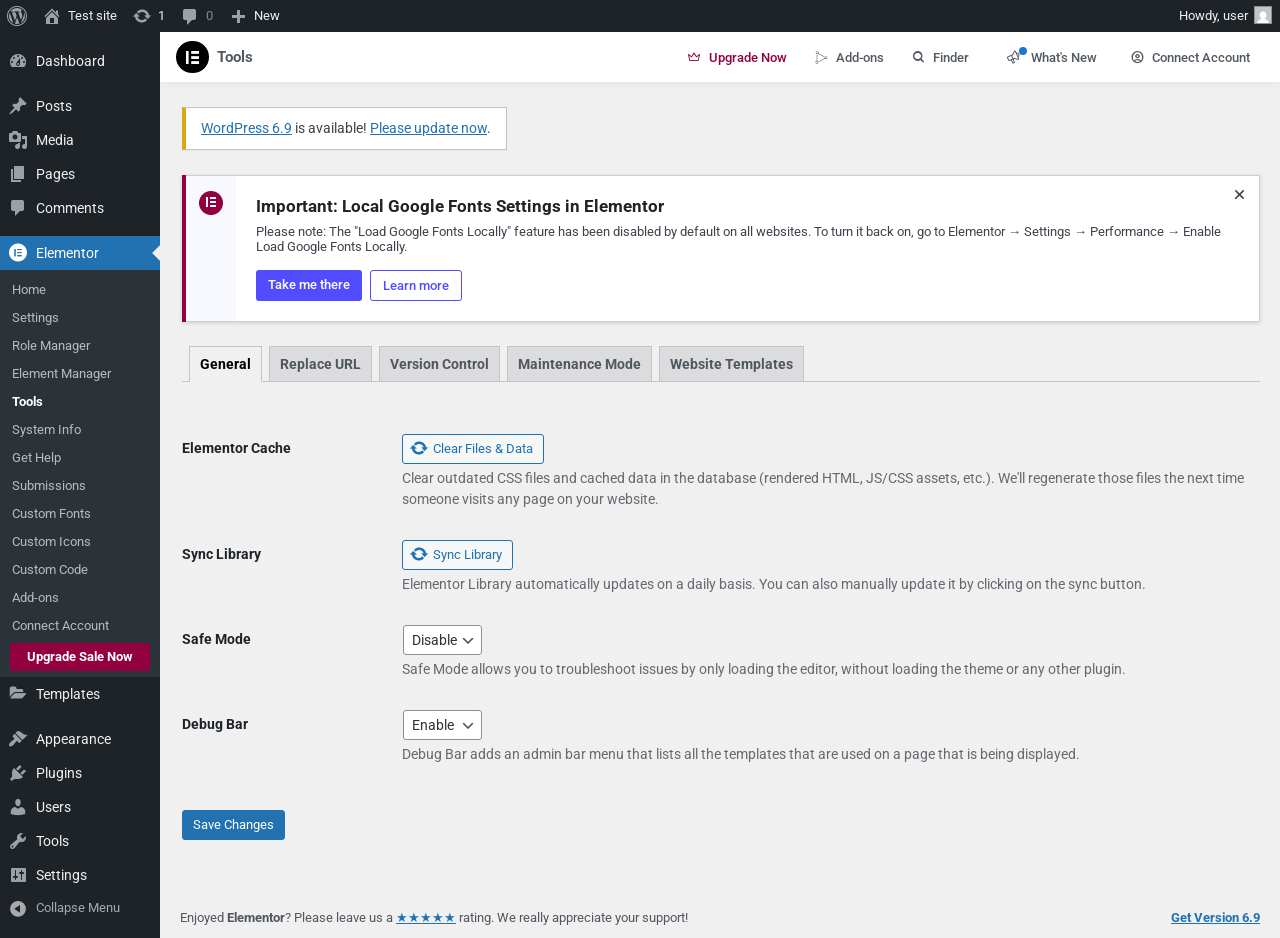Click the Elementor logo beside Tools heading
This screenshot has width=1280, height=938.
tap(192, 57)
